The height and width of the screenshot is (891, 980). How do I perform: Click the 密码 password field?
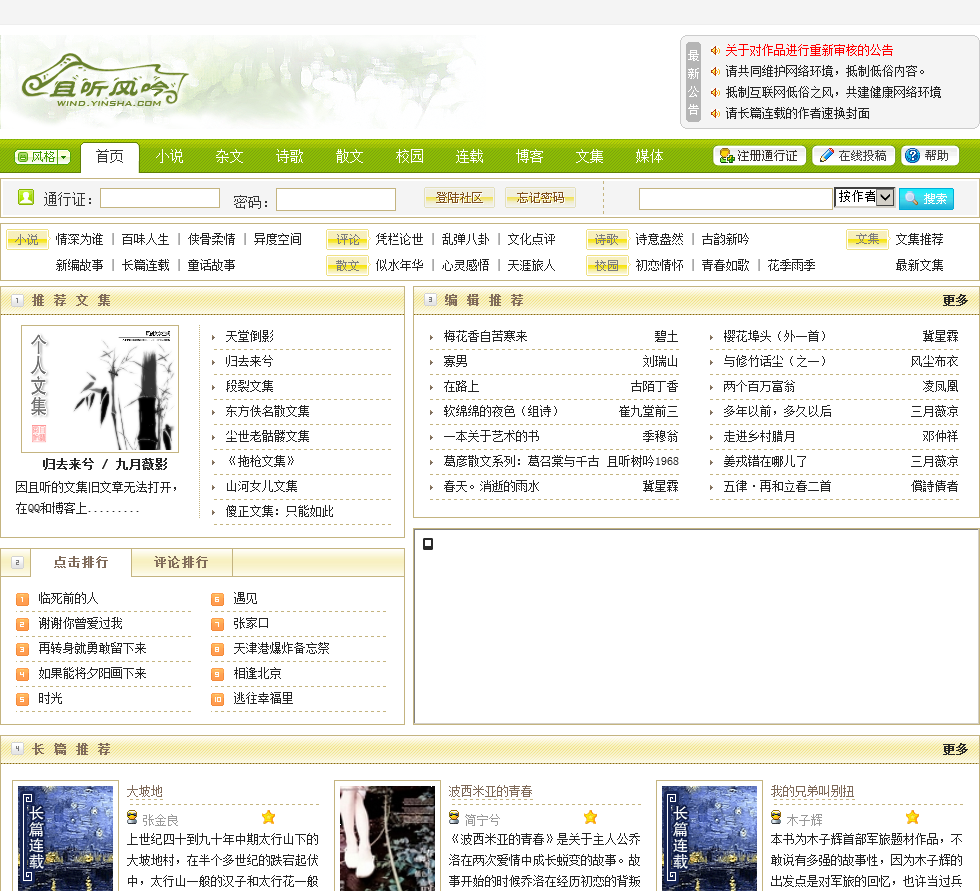336,199
